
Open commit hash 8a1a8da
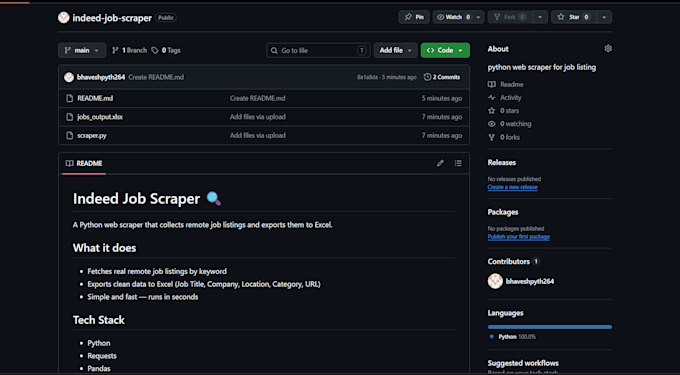367,77
